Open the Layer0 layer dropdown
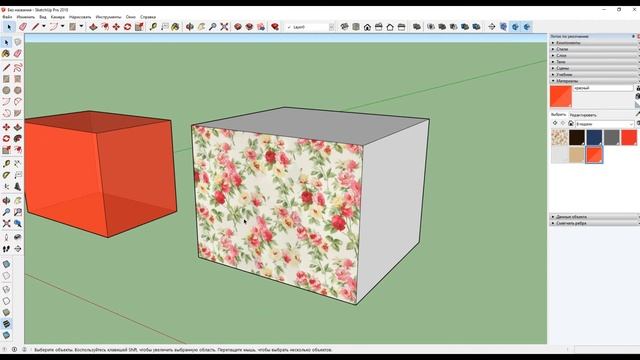The width and height of the screenshot is (640, 360). coord(331,27)
